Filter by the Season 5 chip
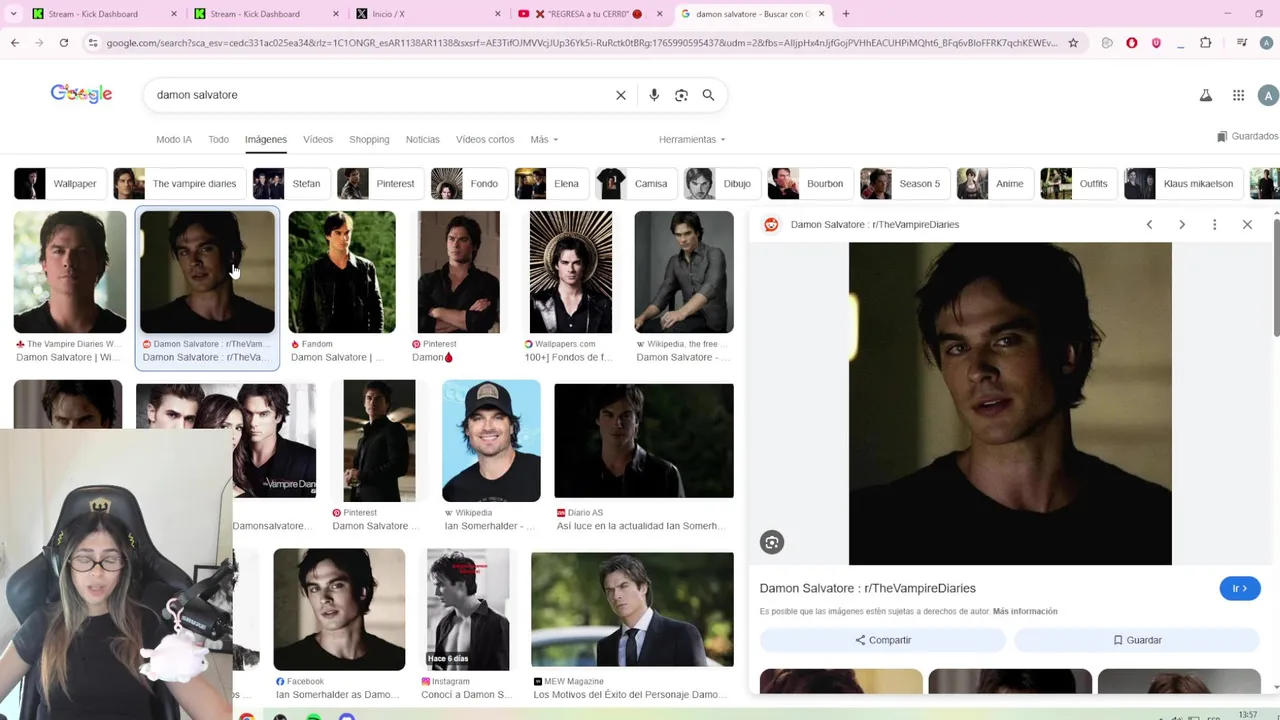Image resolution: width=1280 pixels, height=720 pixels. (904, 184)
